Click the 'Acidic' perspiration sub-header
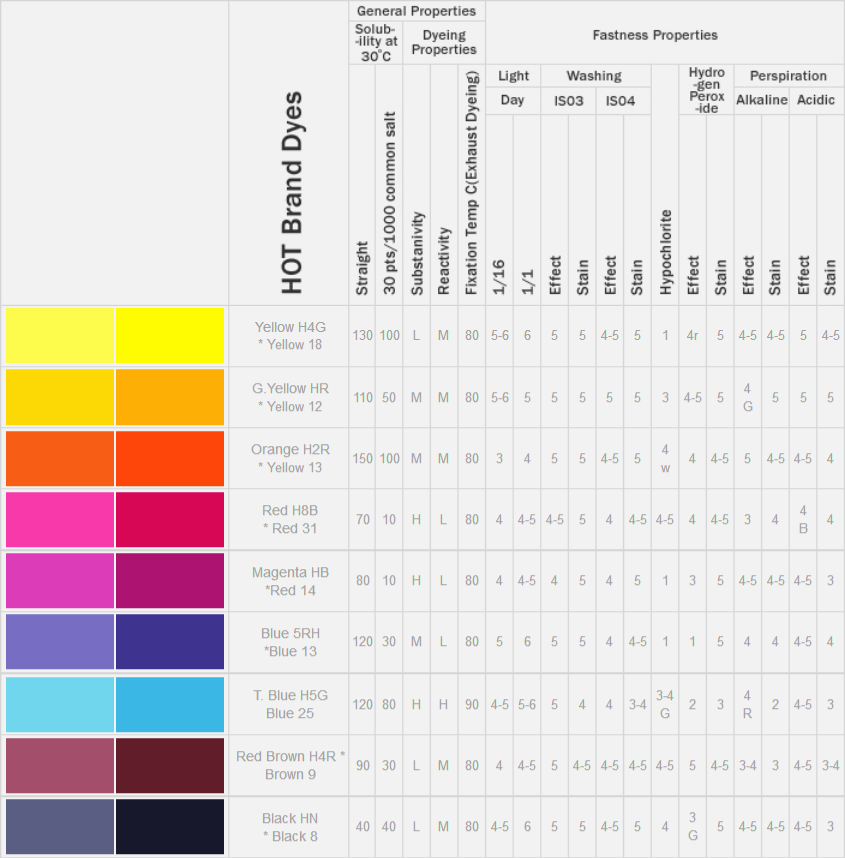Screen dimensions: 845x858 click(815, 100)
